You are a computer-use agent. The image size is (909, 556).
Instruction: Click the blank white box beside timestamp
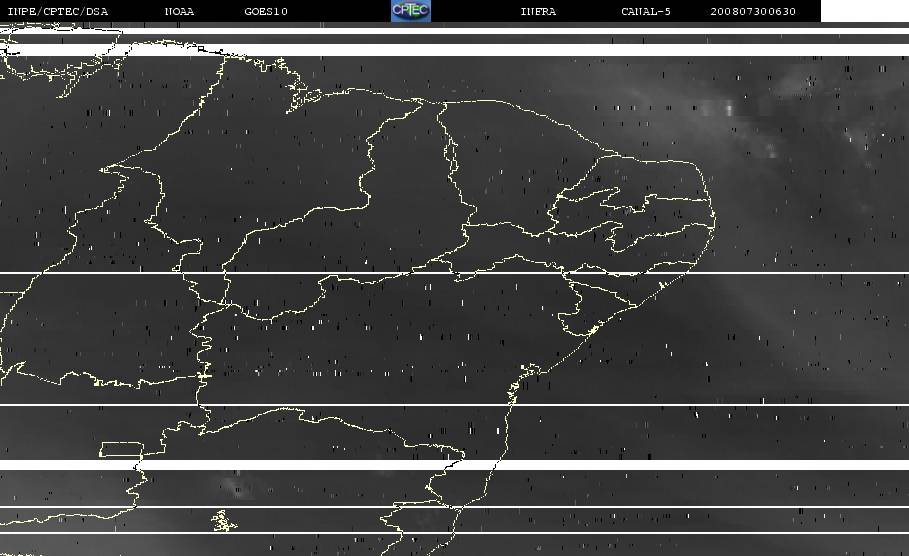[x=864, y=11]
